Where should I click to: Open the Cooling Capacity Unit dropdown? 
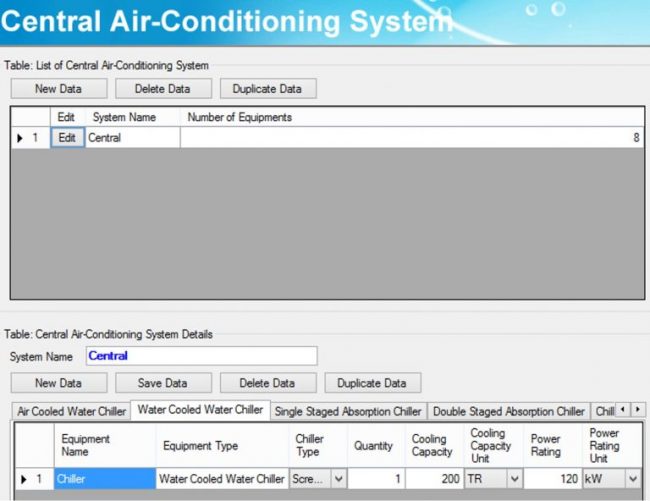coord(514,479)
